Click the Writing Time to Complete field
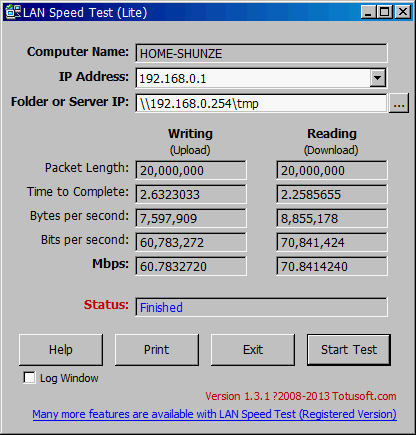This screenshot has height=435, width=416. (x=191, y=194)
